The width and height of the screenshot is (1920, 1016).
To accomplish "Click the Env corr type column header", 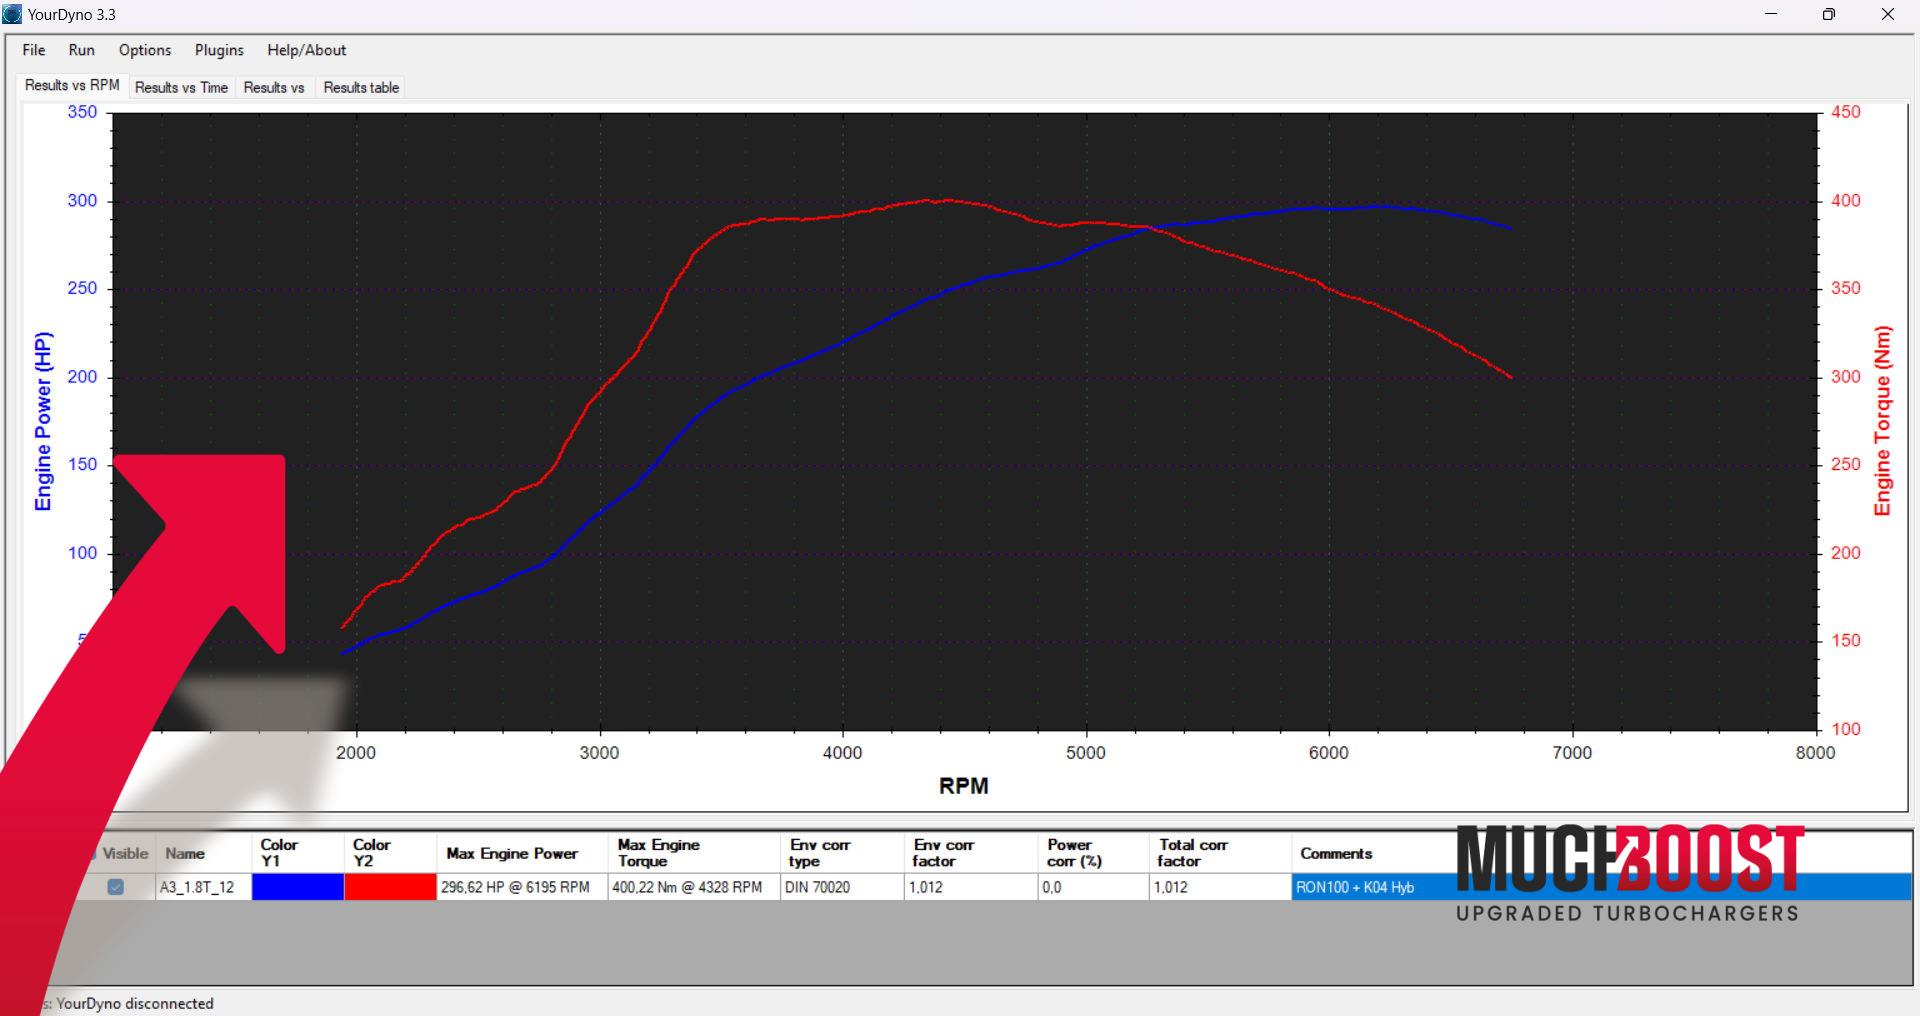I will pos(820,853).
